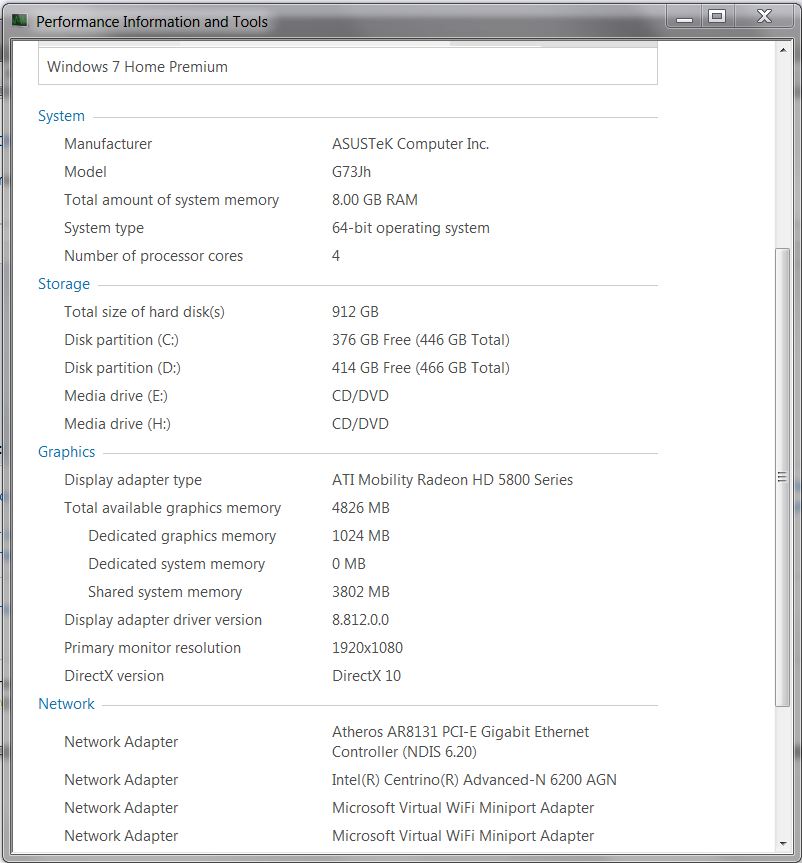Click the title bar text
This screenshot has width=802, height=863.
click(x=152, y=21)
